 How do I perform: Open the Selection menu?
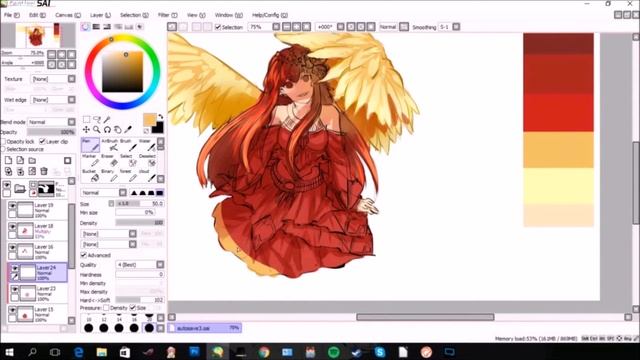coord(134,15)
